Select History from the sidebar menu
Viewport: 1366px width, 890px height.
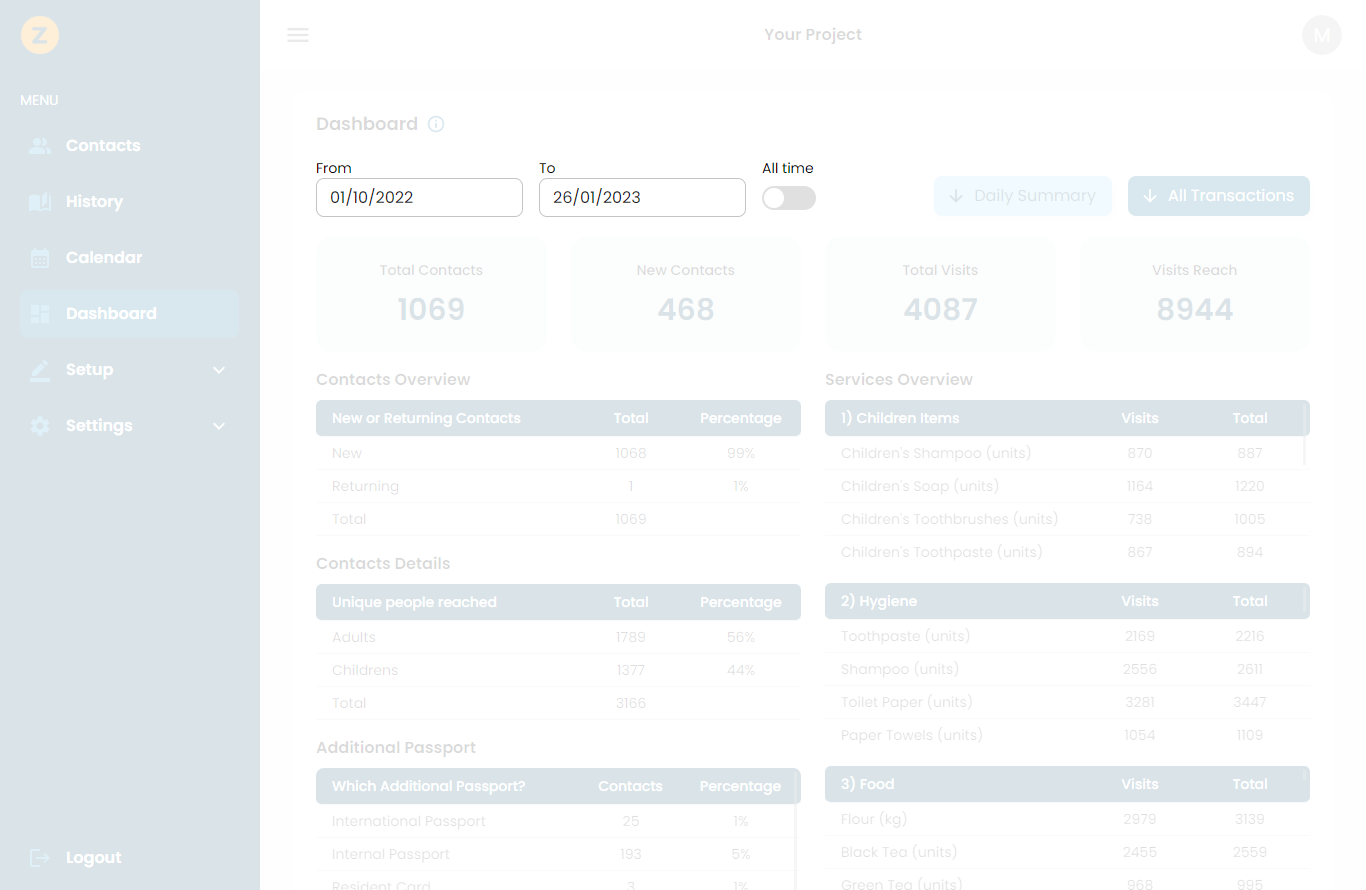click(94, 201)
